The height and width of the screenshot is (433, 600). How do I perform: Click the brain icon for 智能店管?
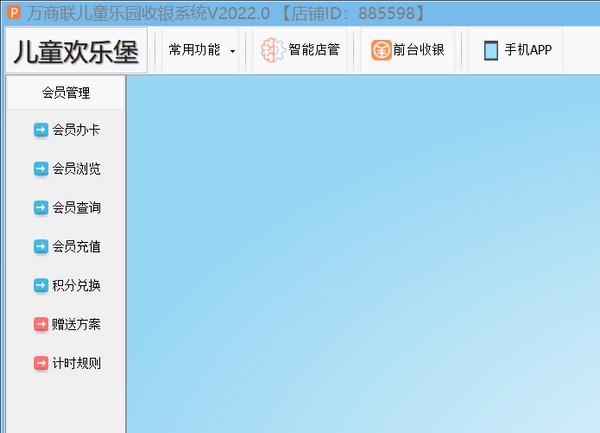[x=272, y=51]
